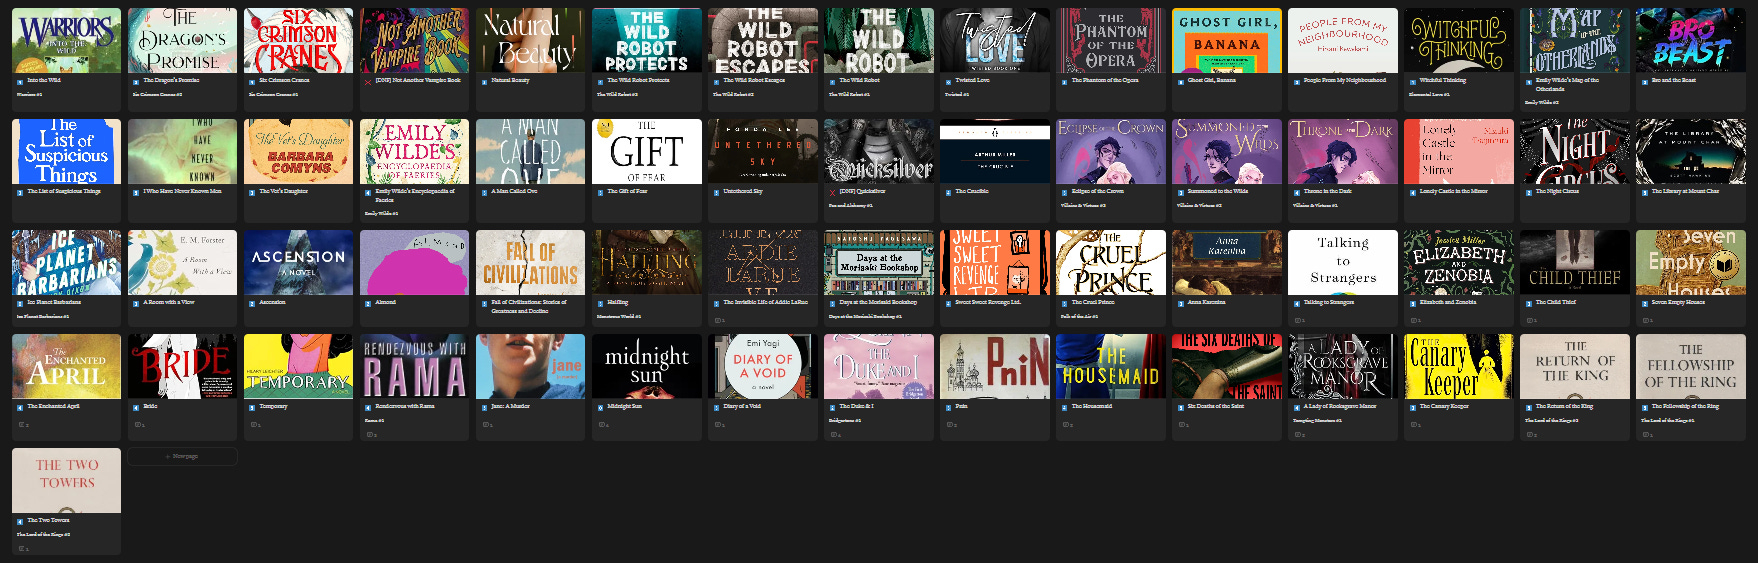Open the Ghost Girl, Banana title link
This screenshot has width=1758, height=563.
(x=1211, y=81)
